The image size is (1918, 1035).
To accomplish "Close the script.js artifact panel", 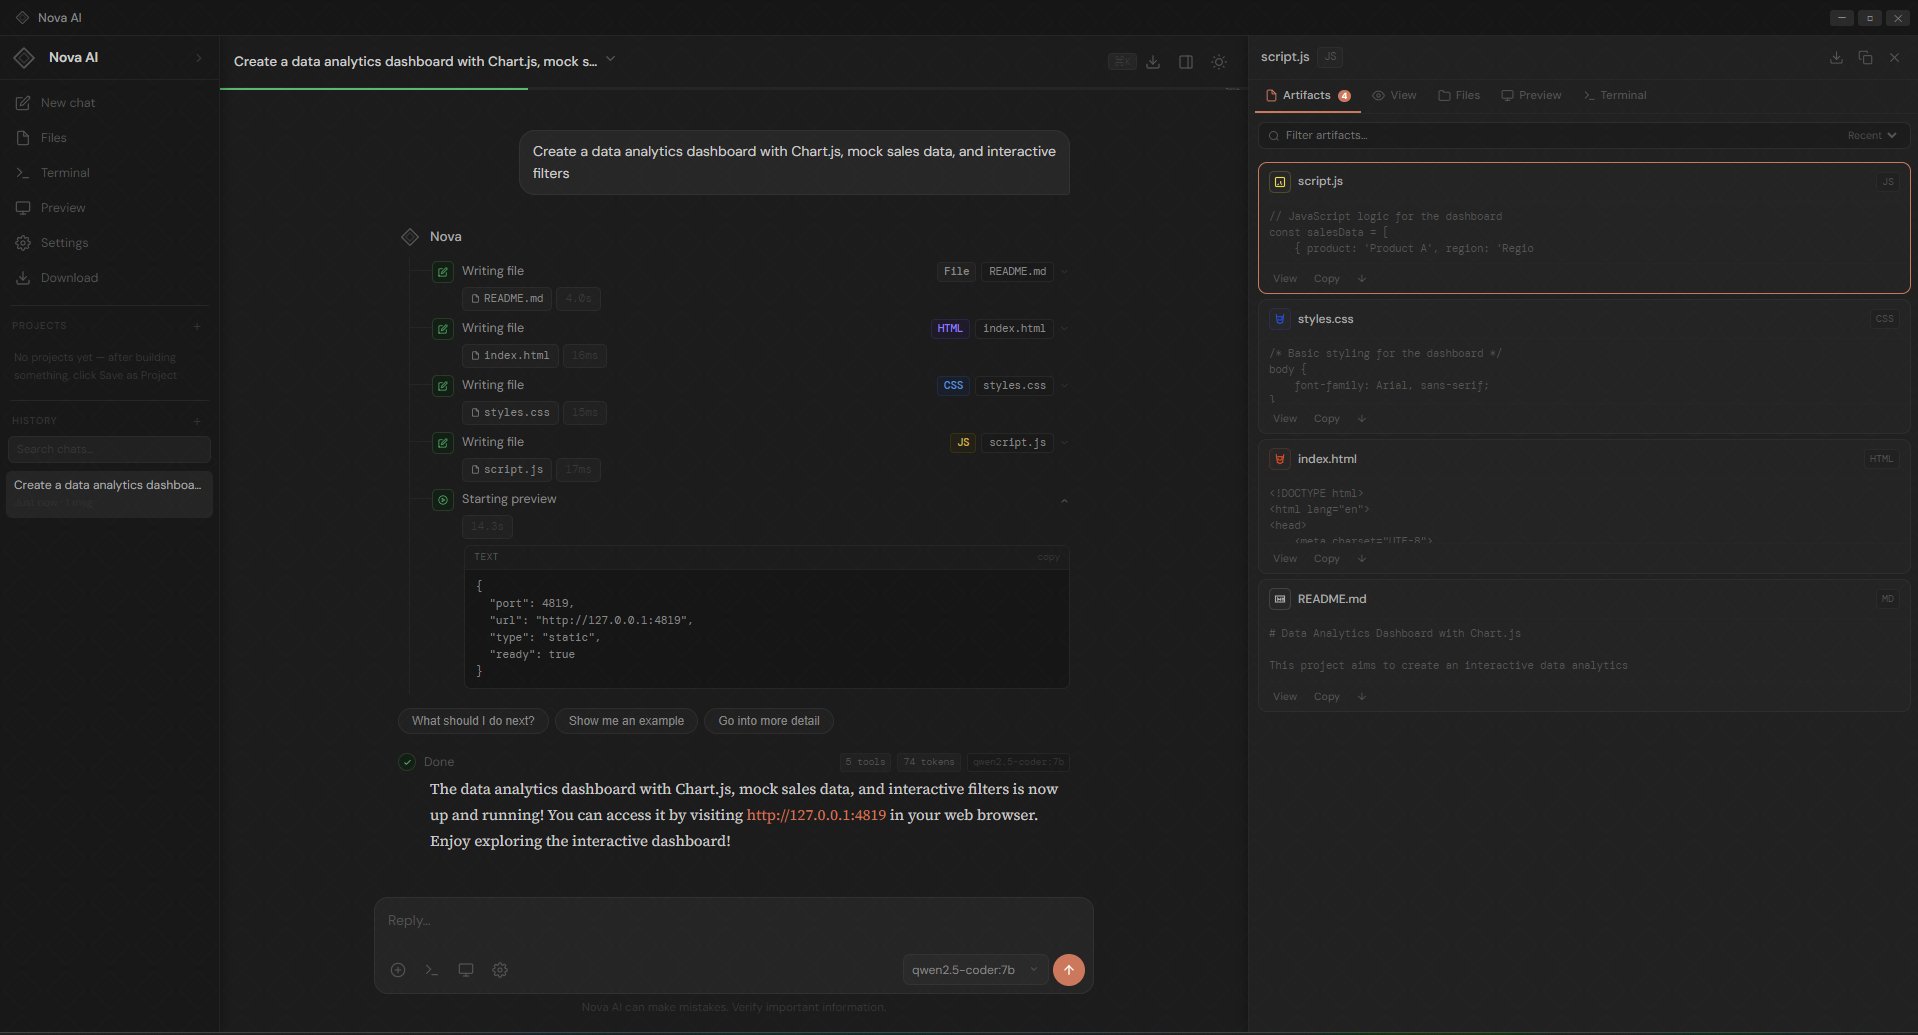I will (1894, 58).
